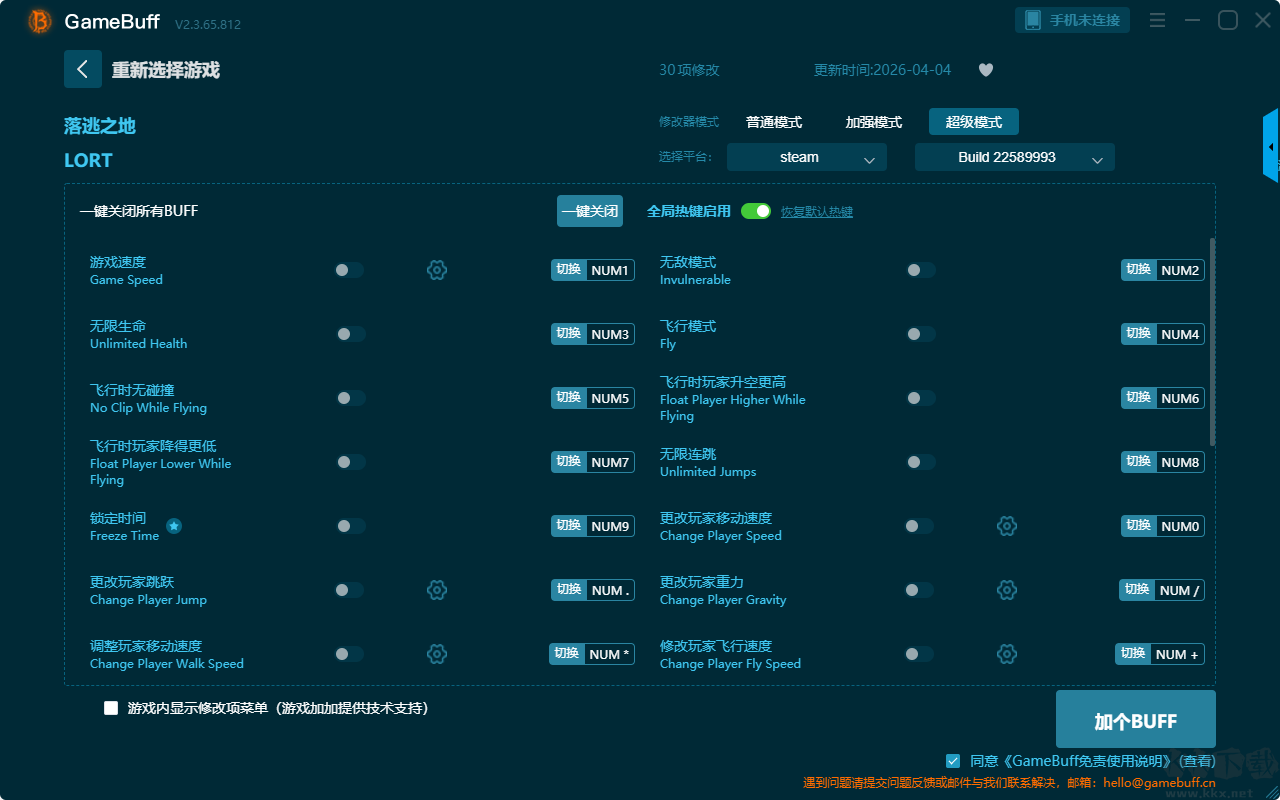
Task: Click the NUM7 hotkey field
Action: (610, 462)
